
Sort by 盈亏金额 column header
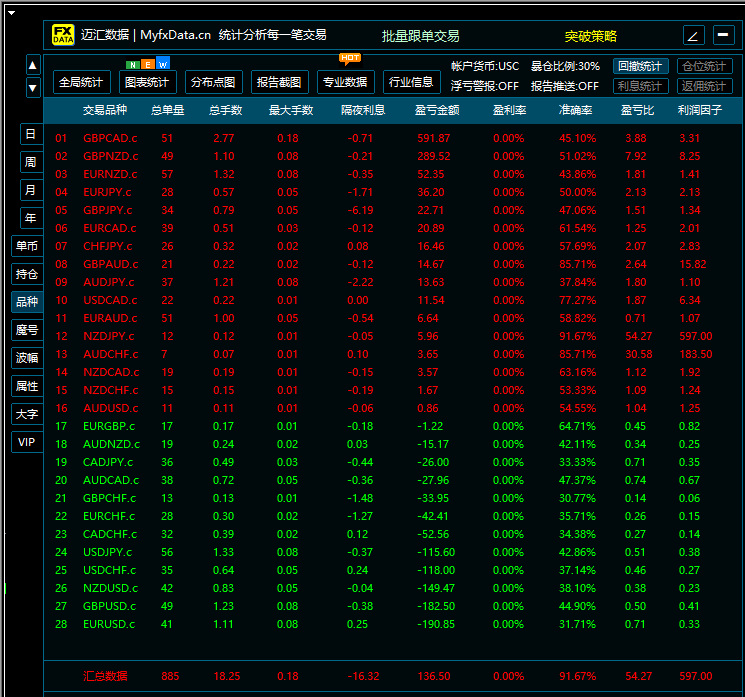point(437,110)
